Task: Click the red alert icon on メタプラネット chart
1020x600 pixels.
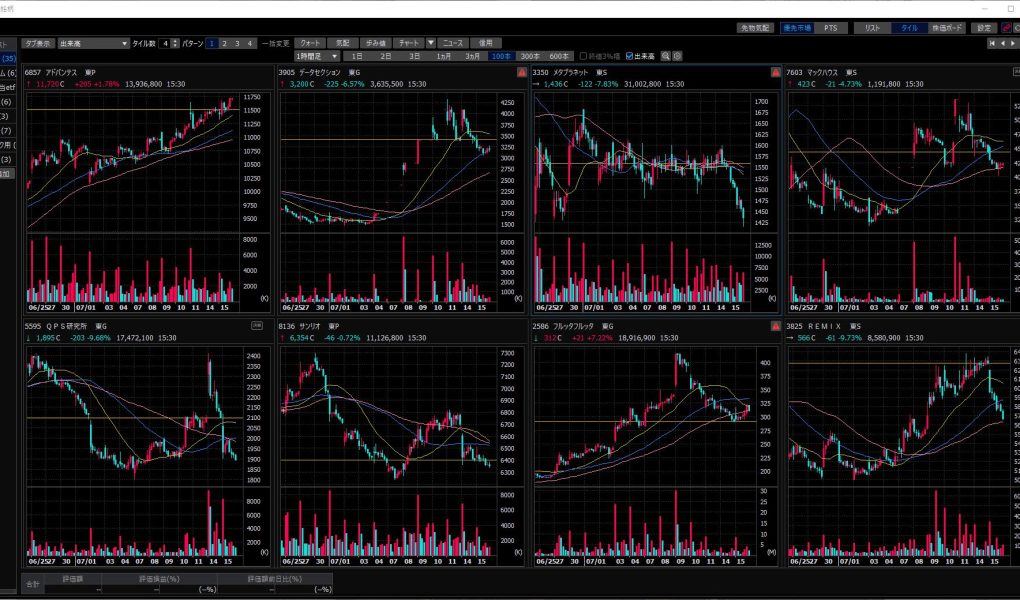Action: point(775,73)
